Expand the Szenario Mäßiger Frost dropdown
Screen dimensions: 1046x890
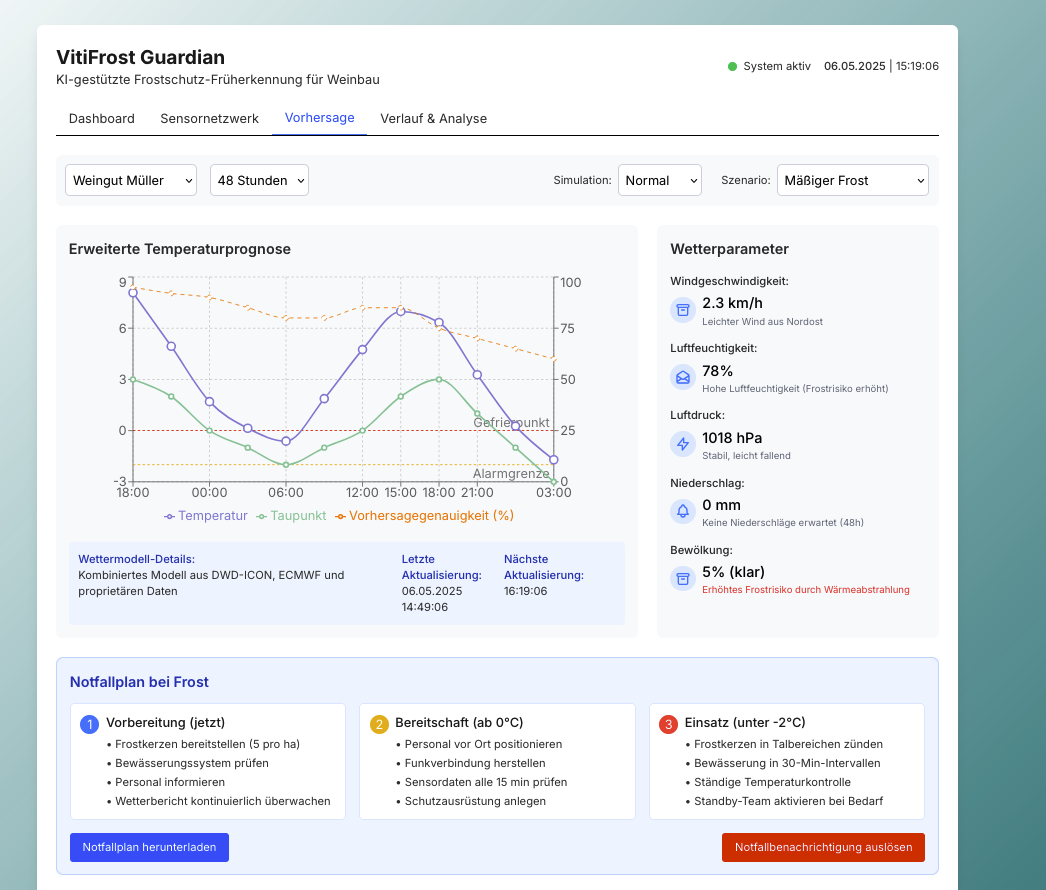pos(853,180)
